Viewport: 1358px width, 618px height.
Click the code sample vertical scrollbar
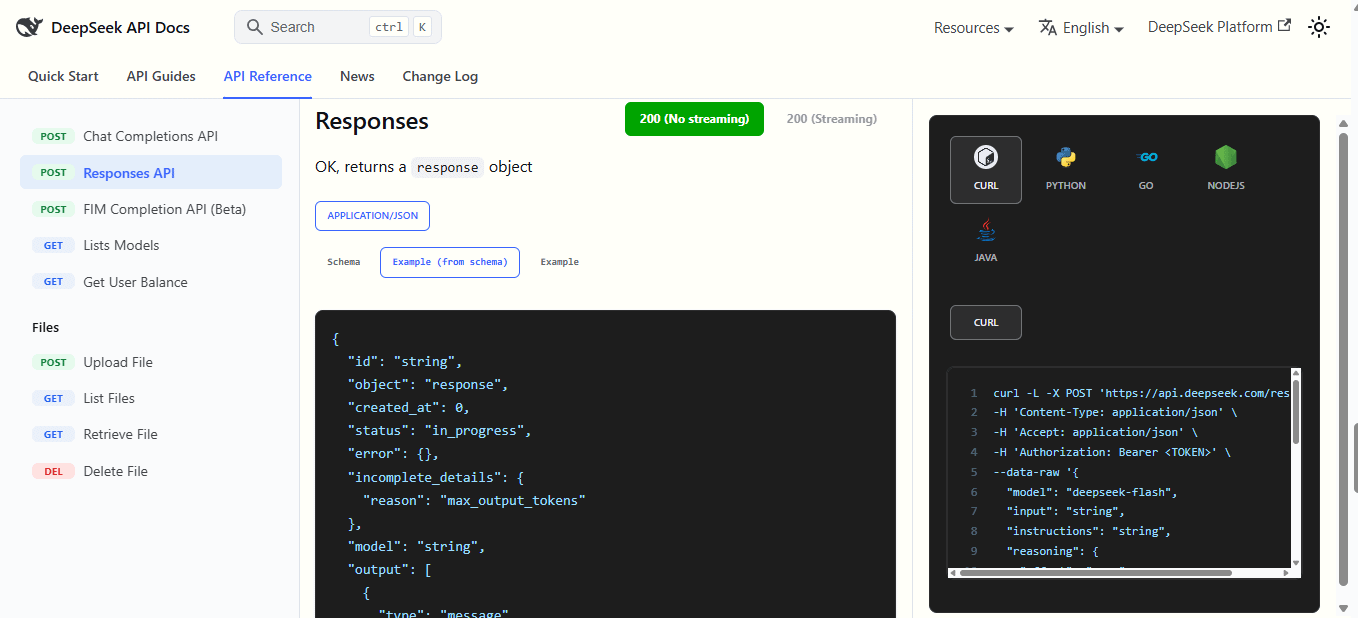(1296, 410)
